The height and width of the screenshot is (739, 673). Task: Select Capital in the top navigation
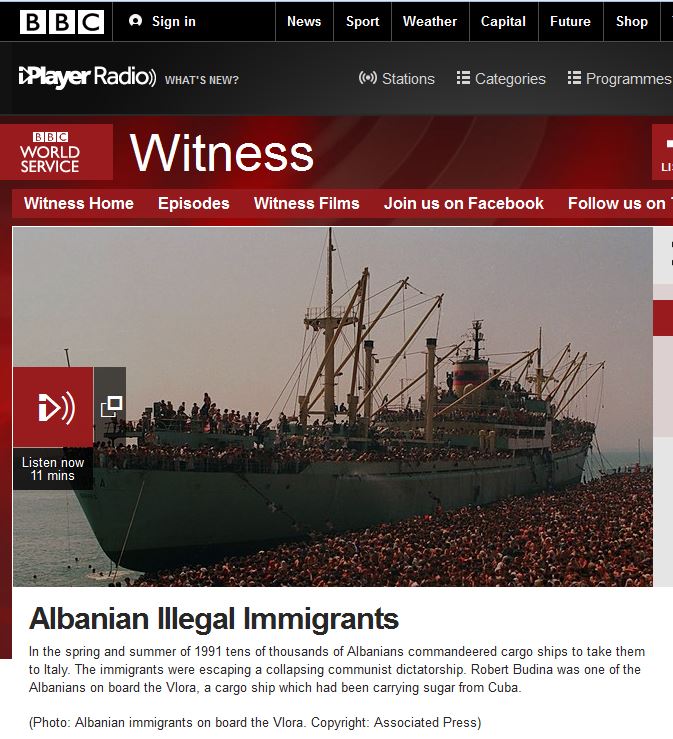click(503, 21)
